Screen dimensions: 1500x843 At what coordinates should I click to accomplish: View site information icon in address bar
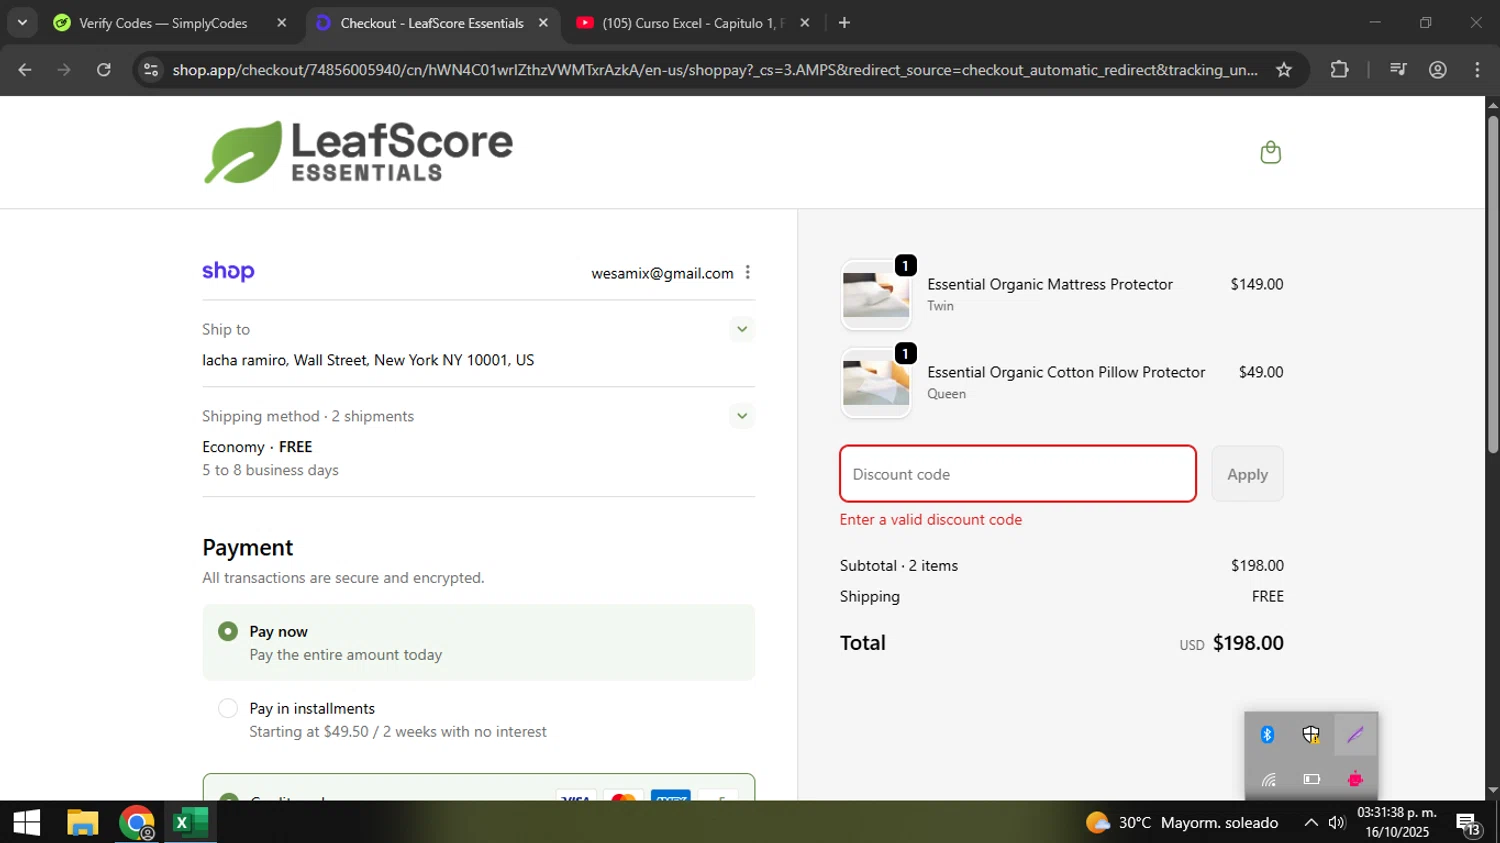coord(151,70)
